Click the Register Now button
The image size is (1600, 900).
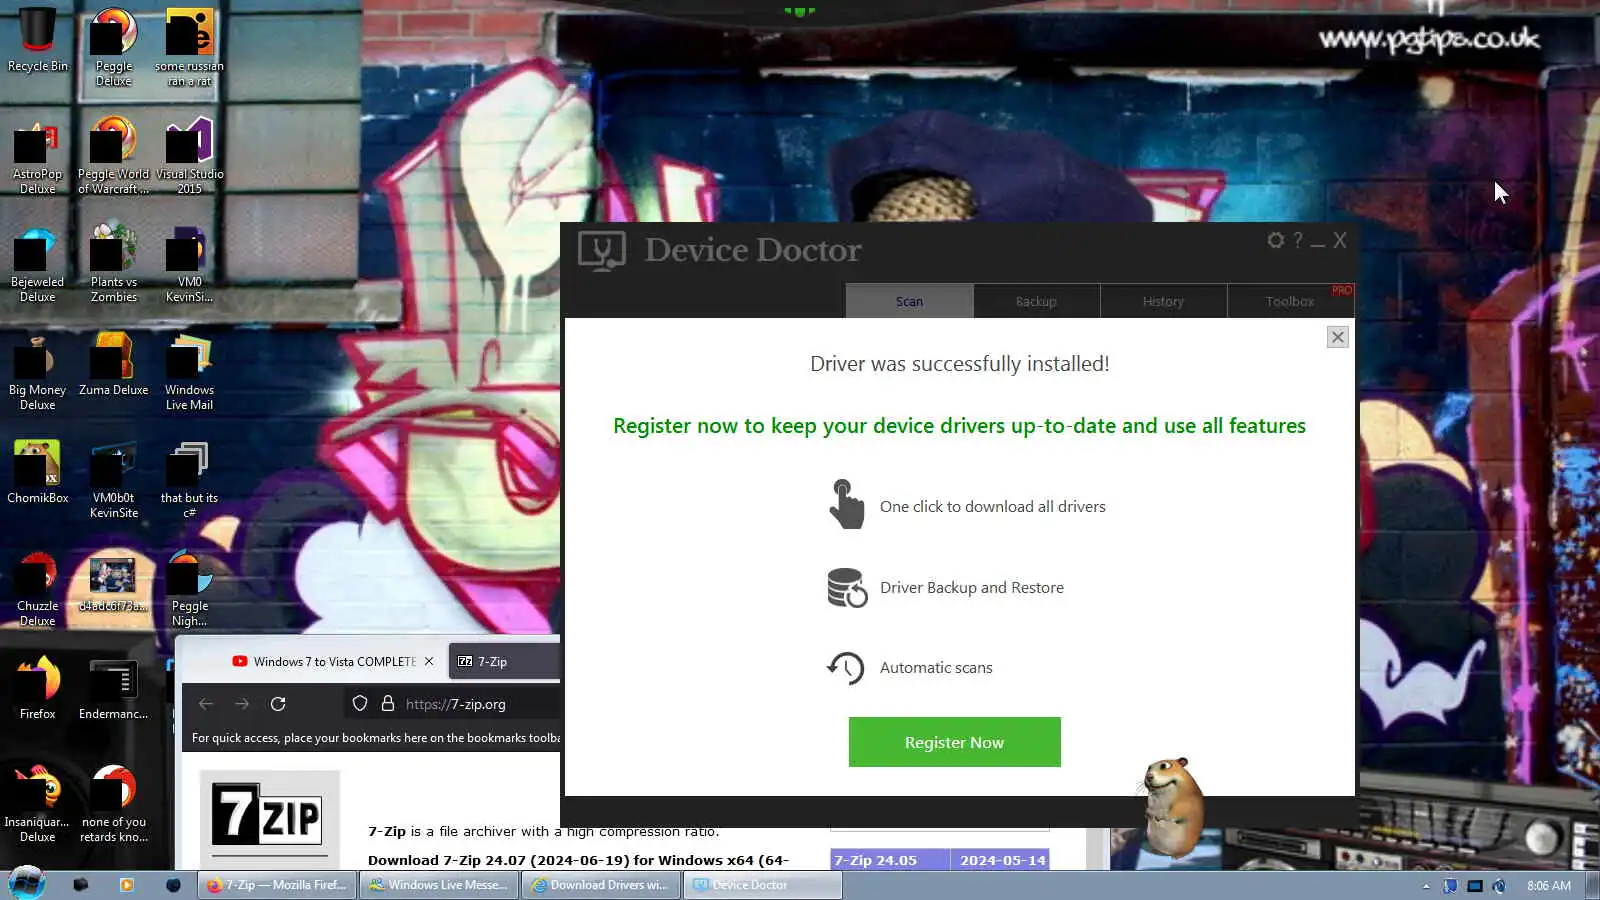954,742
